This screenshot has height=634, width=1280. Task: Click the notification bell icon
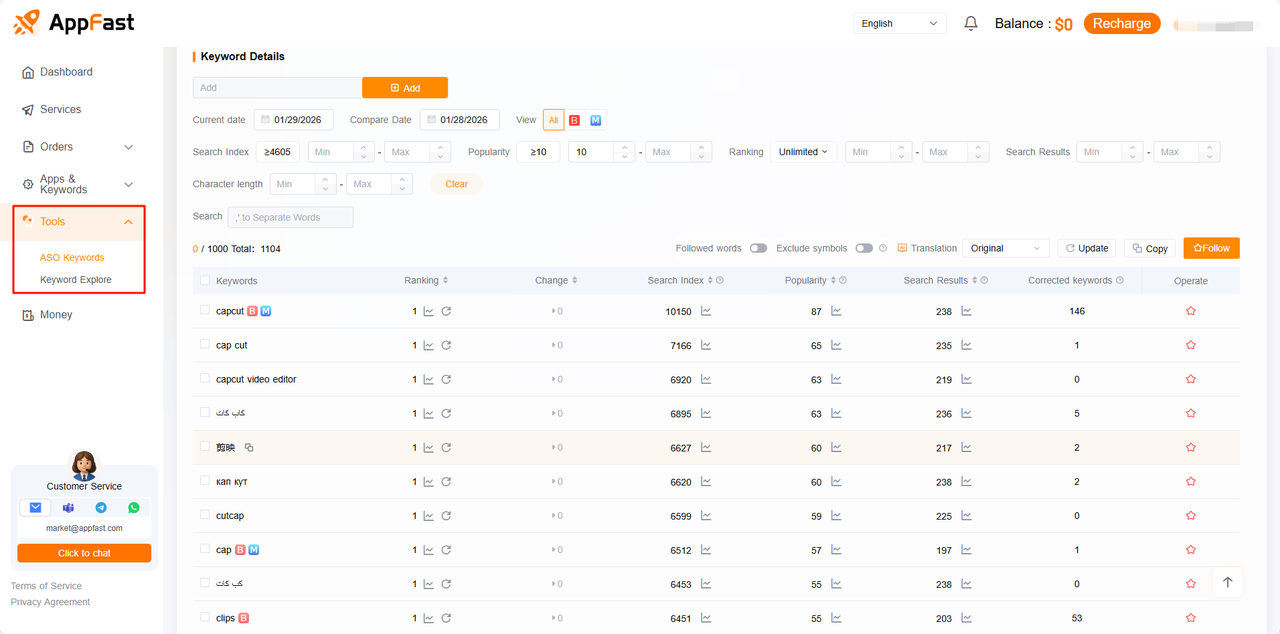click(970, 23)
